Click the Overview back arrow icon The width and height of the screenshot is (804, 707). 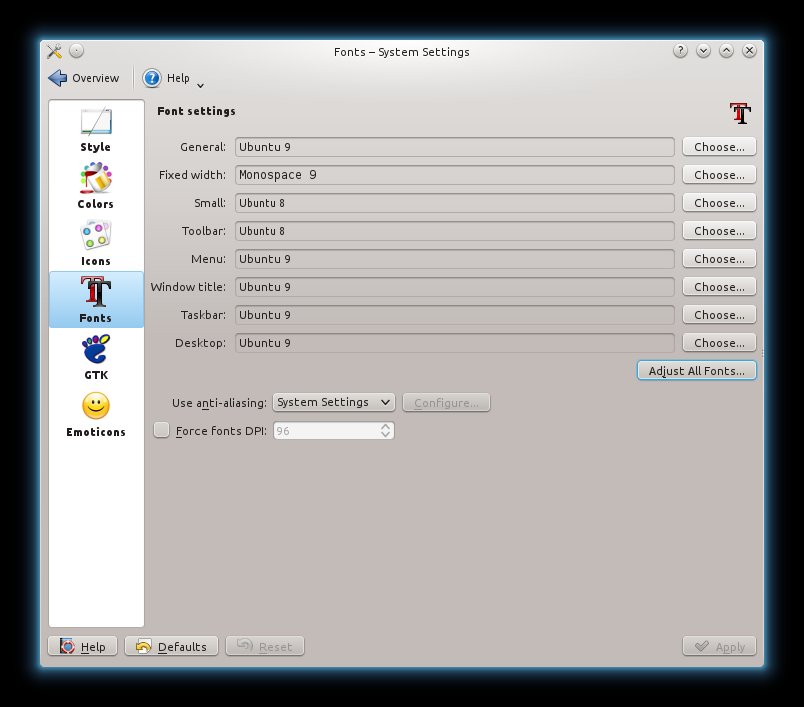point(57,78)
